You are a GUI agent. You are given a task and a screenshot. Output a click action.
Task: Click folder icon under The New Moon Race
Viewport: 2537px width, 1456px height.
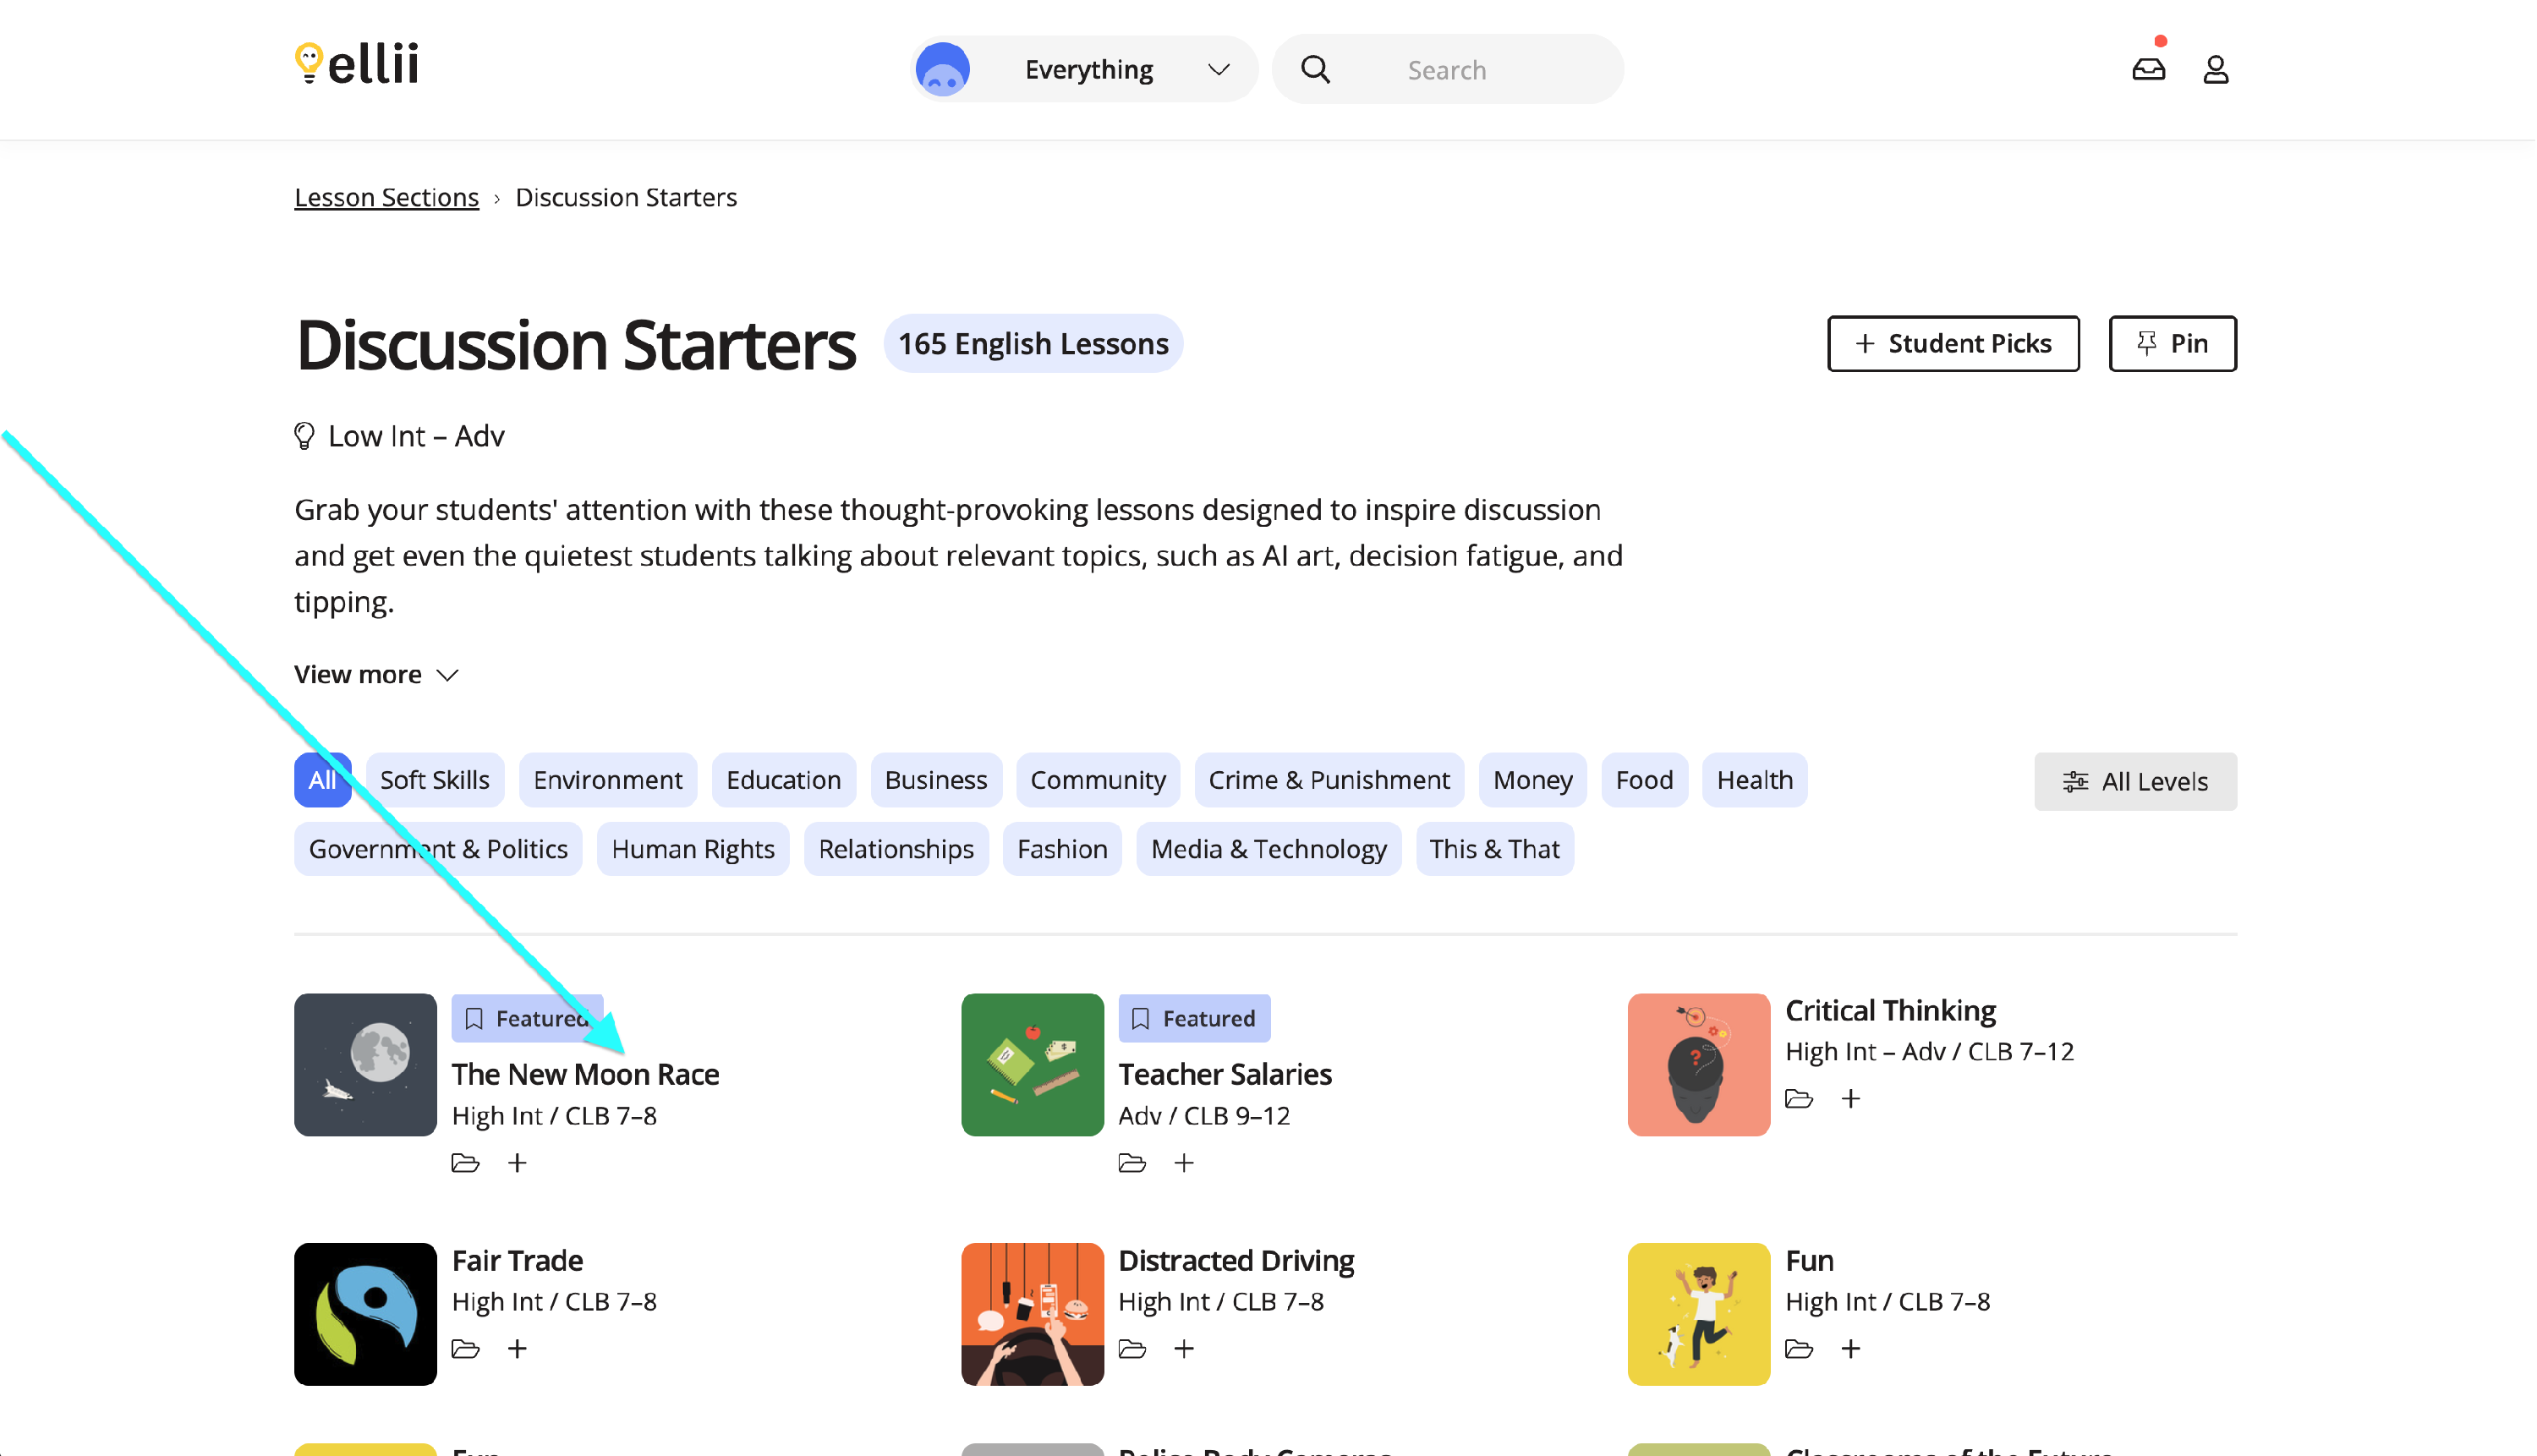click(x=465, y=1163)
